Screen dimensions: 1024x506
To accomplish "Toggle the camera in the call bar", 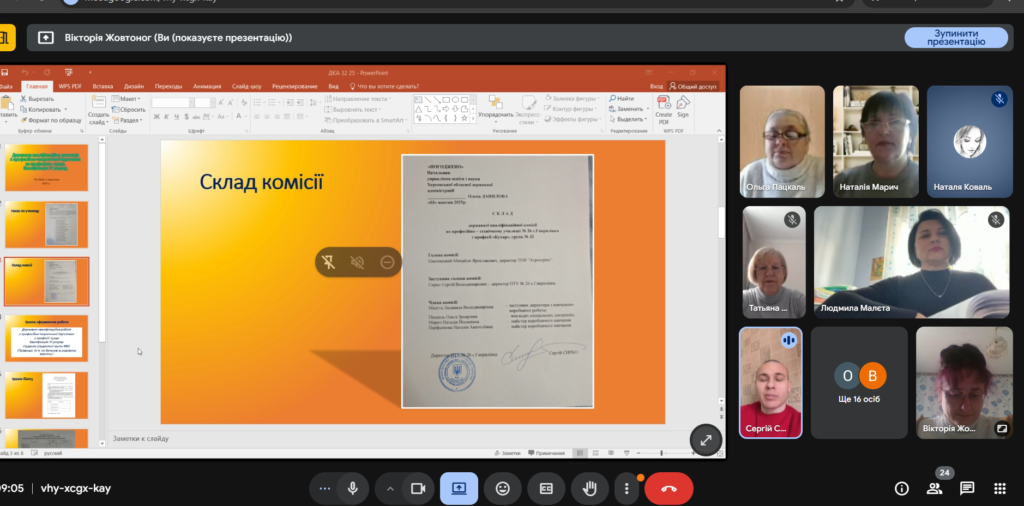I will pyautogui.click(x=418, y=488).
